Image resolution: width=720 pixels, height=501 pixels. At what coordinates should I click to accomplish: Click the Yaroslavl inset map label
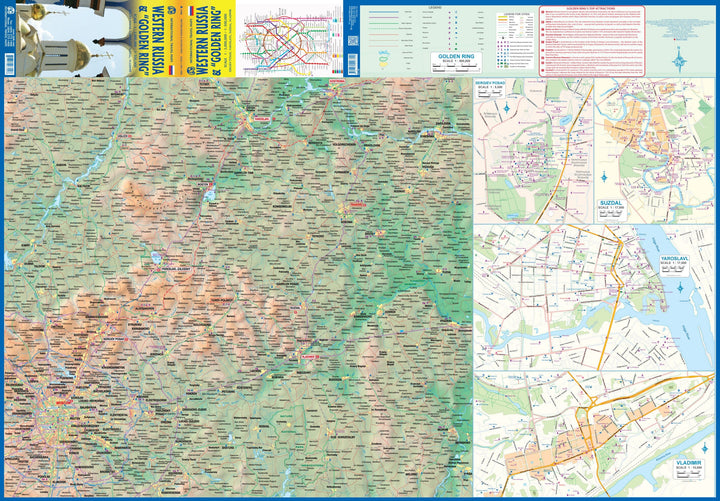point(674,259)
